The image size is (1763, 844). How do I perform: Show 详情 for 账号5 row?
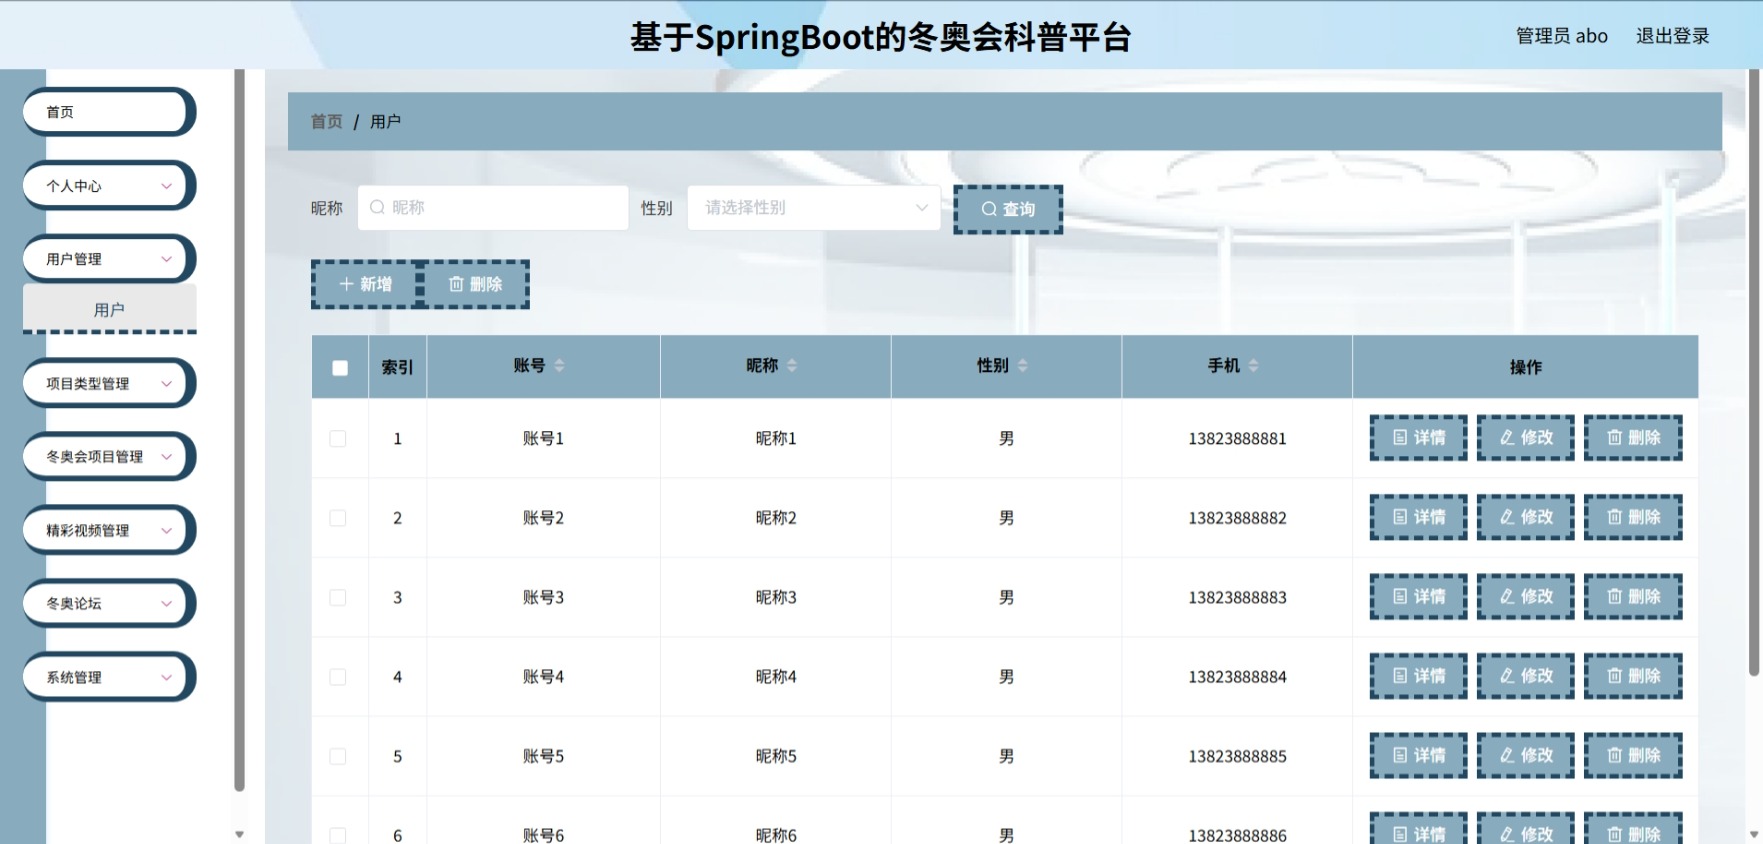coord(1418,756)
